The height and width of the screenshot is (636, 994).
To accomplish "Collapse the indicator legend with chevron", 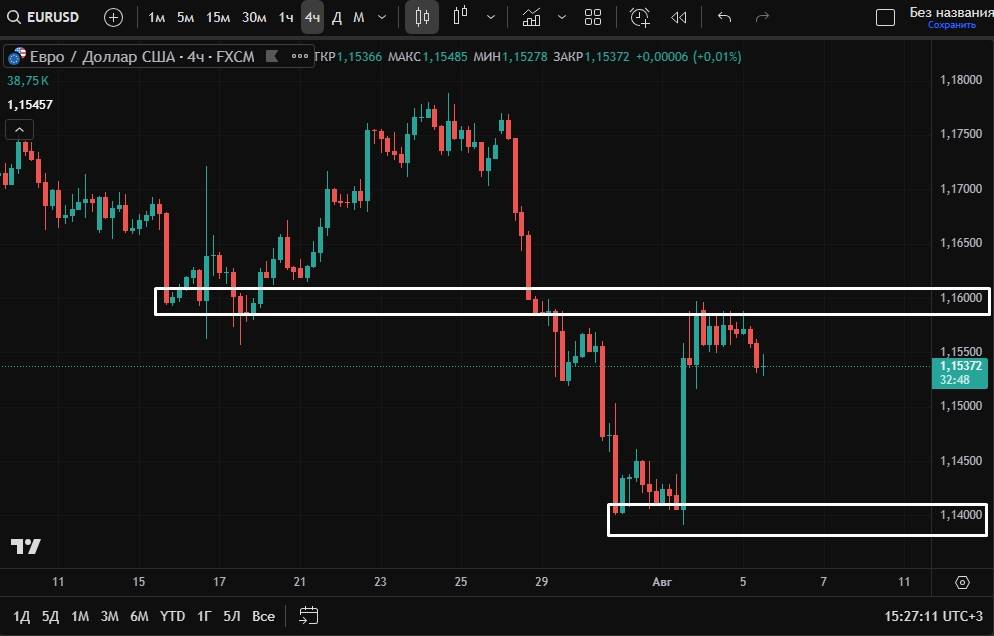I will (x=19, y=129).
